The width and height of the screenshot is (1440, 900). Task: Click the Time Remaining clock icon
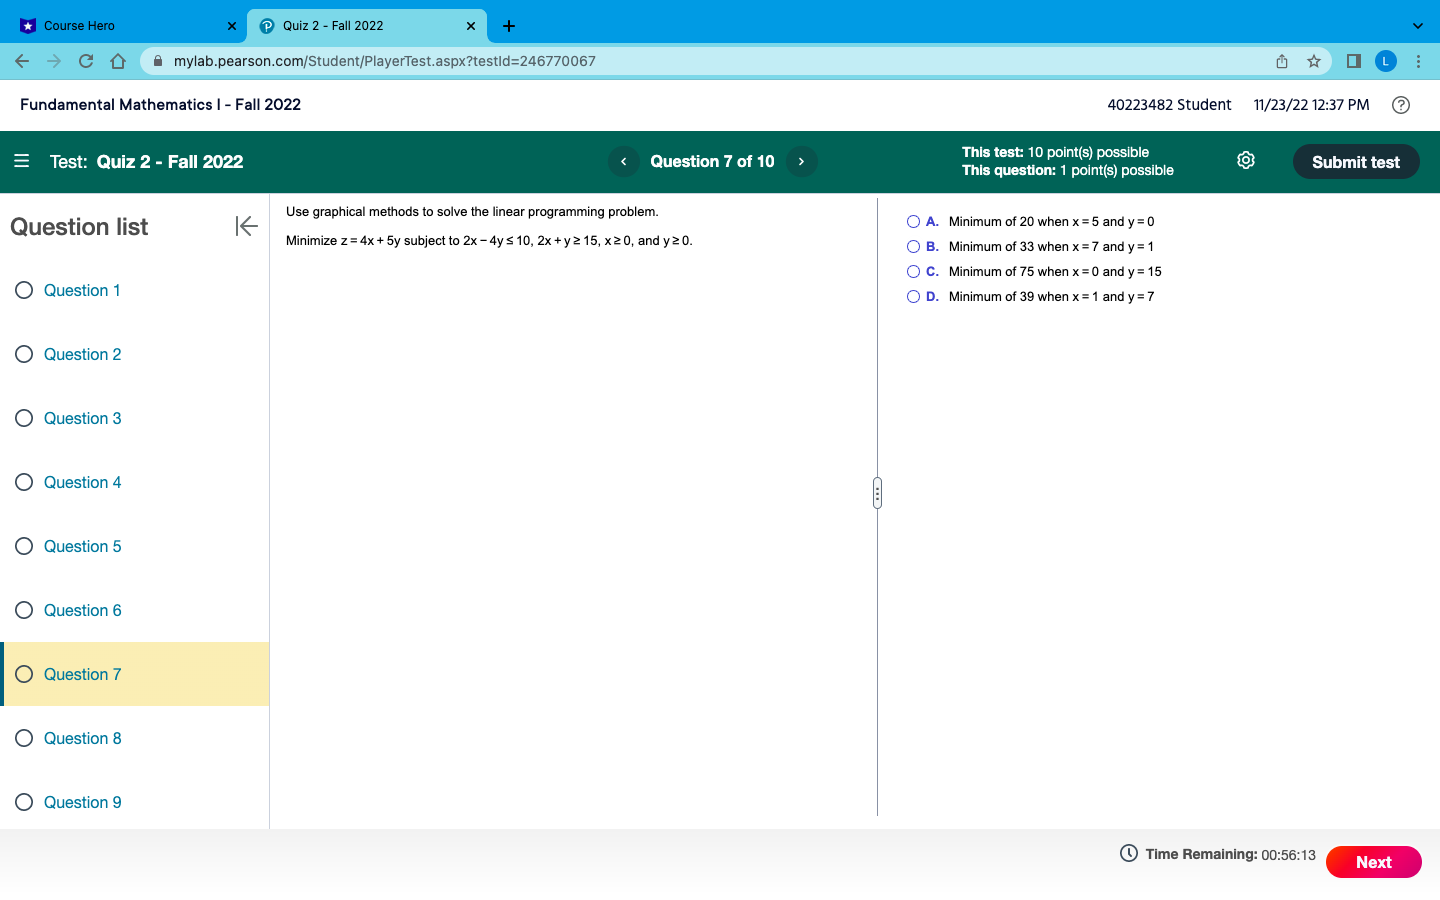(1128, 854)
